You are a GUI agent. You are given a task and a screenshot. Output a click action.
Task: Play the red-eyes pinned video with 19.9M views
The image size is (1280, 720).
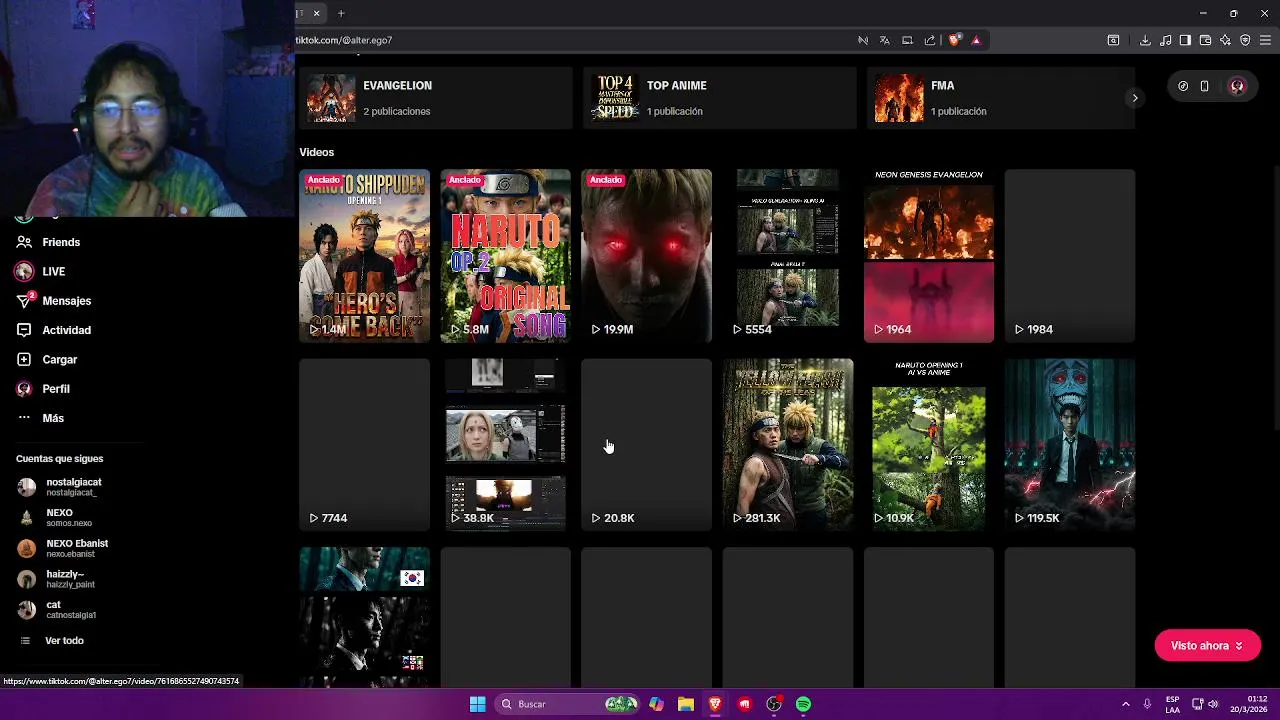pos(646,256)
